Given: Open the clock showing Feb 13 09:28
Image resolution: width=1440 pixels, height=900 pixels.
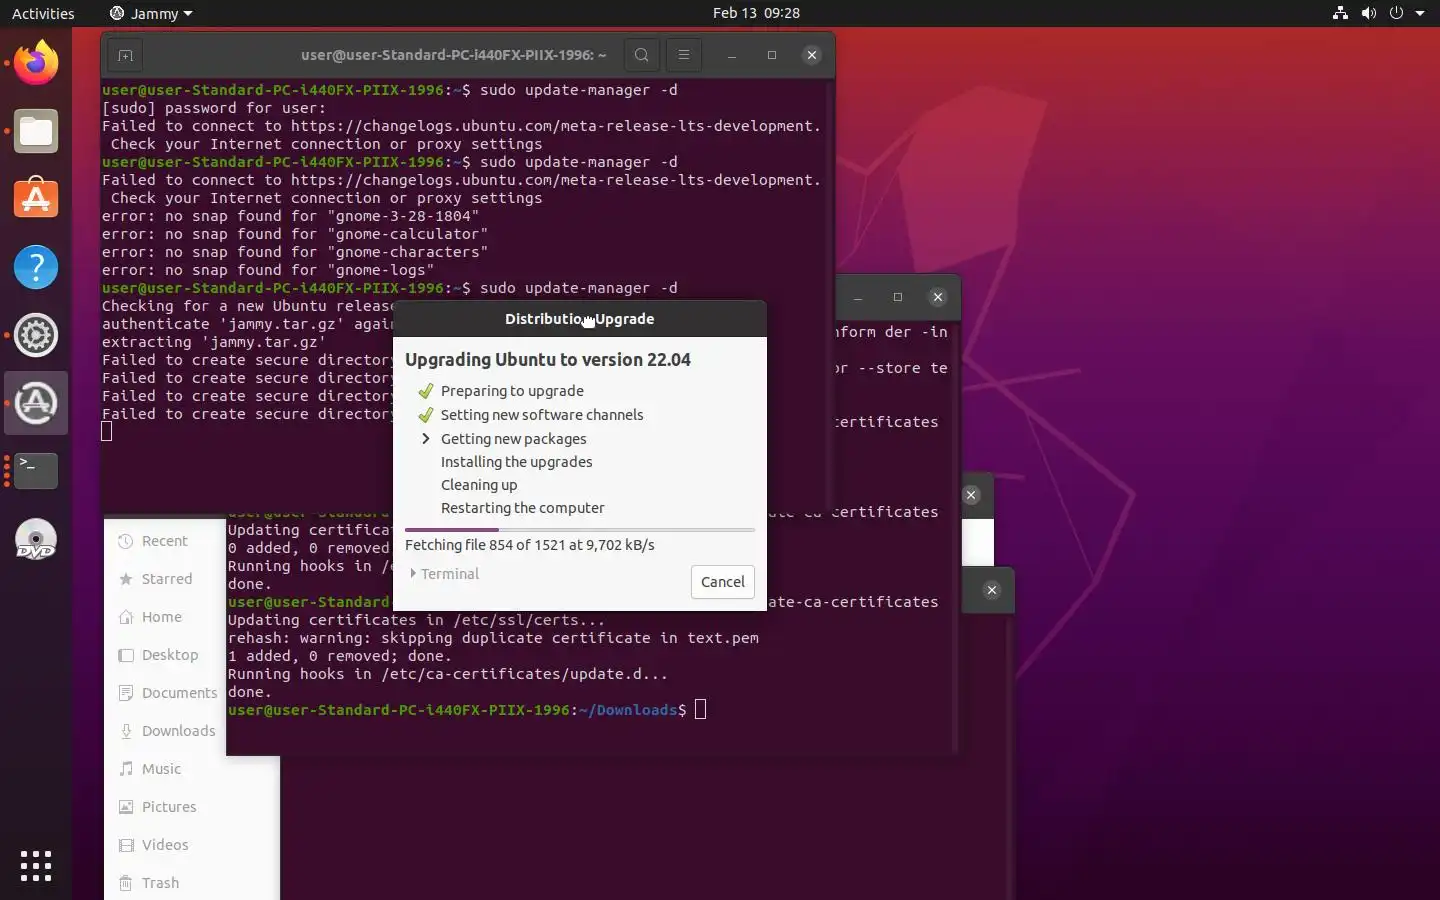Looking at the screenshot, I should coord(756,13).
